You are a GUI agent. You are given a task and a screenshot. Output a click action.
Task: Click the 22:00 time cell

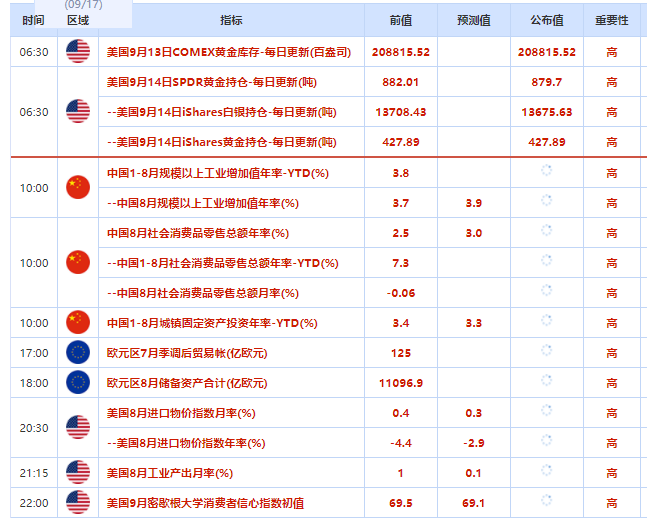[x=34, y=503]
